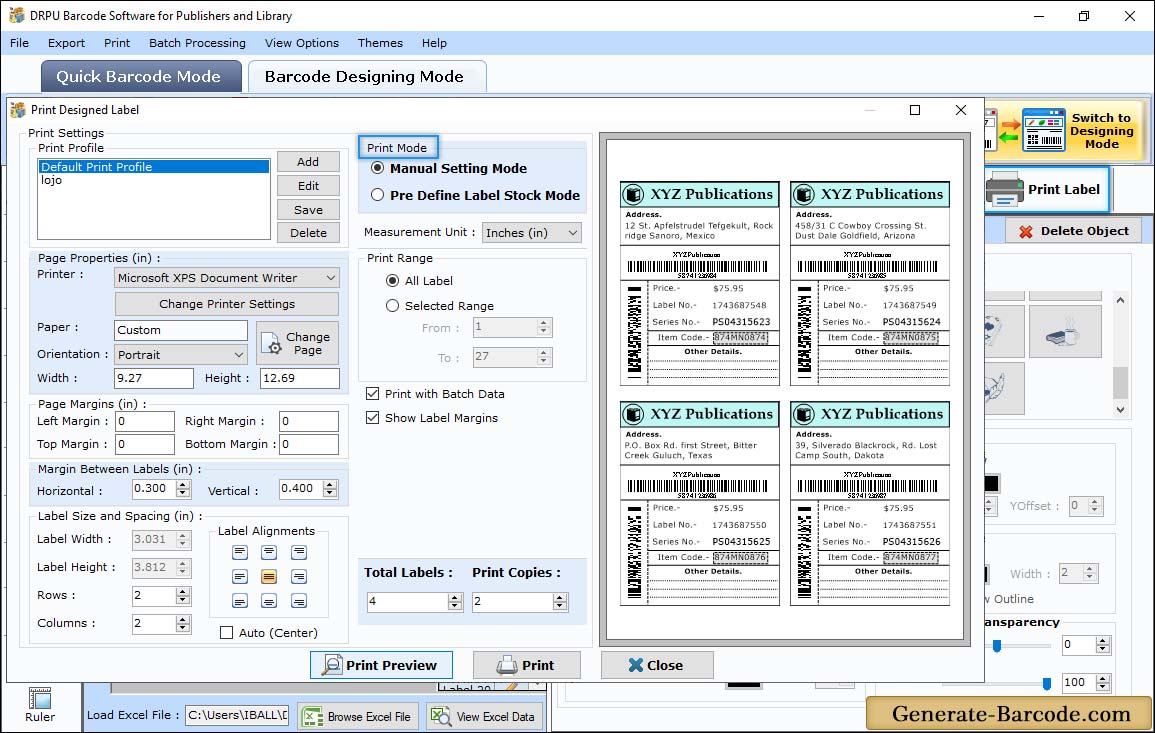Open the File menu

(x=19, y=43)
